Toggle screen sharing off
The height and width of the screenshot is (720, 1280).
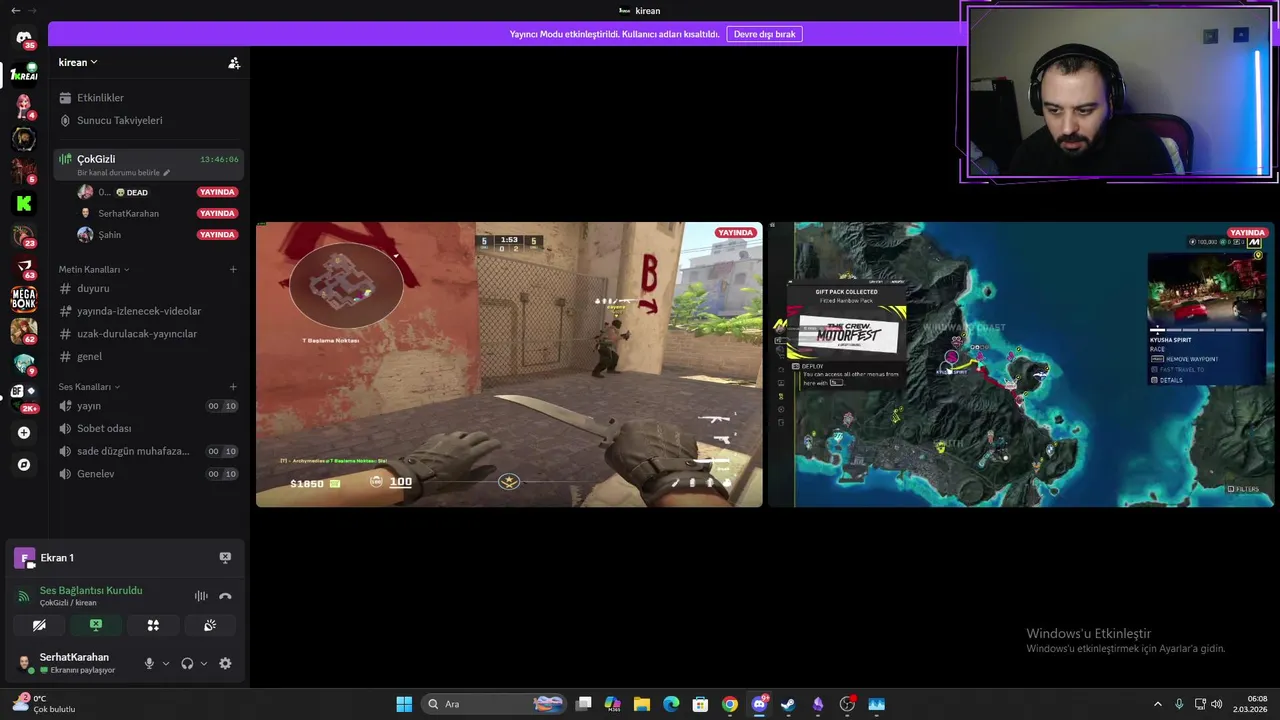[x=96, y=625]
